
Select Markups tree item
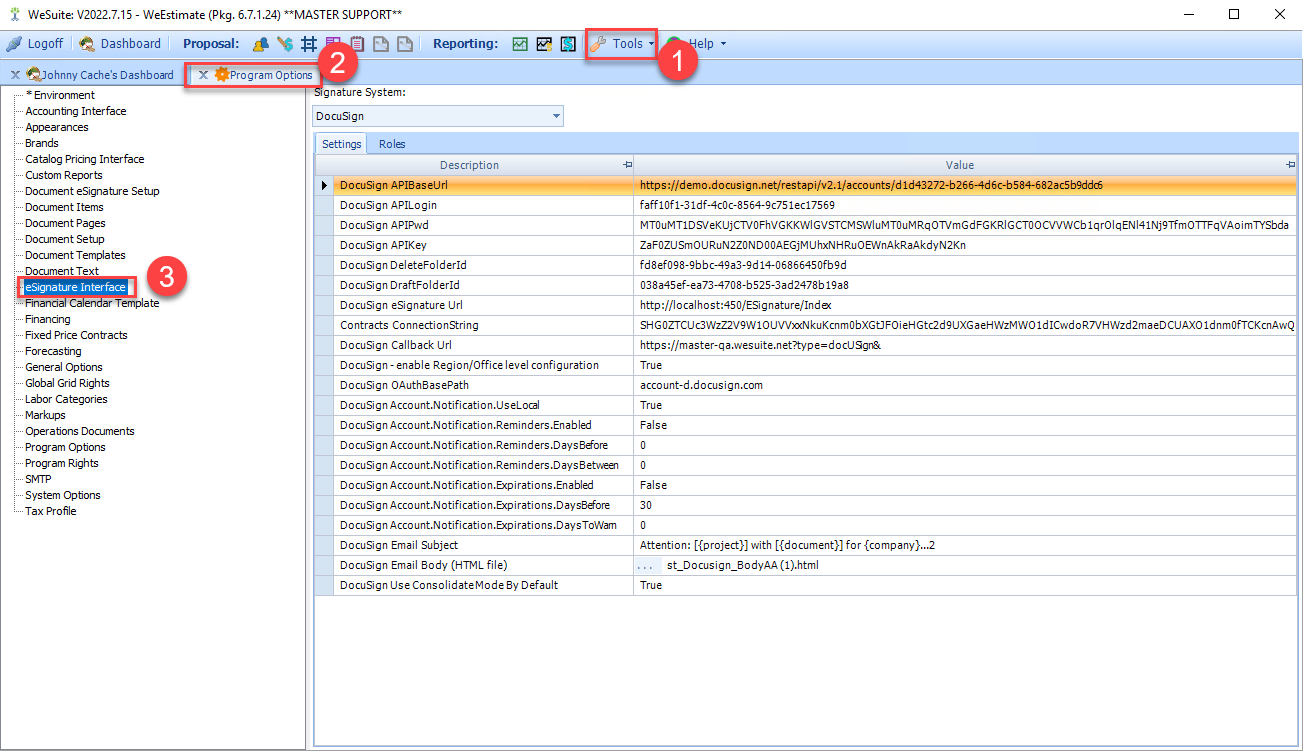[45, 415]
